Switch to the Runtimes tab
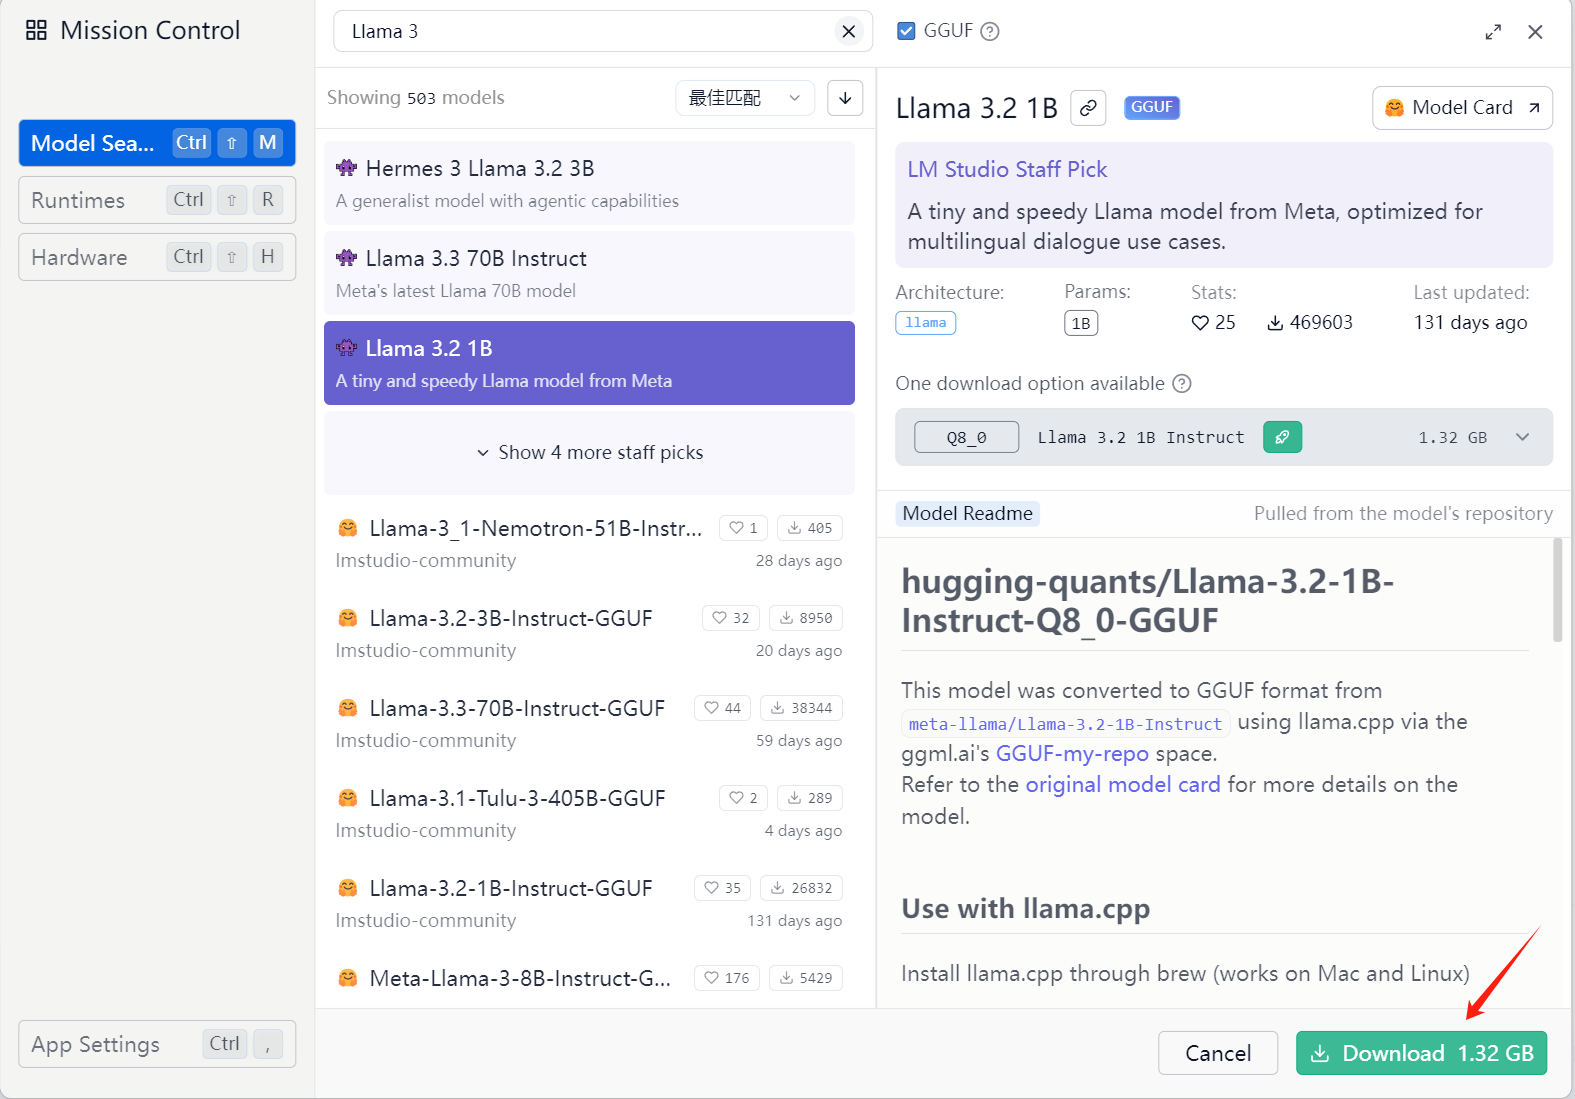The width and height of the screenshot is (1575, 1099). click(157, 200)
